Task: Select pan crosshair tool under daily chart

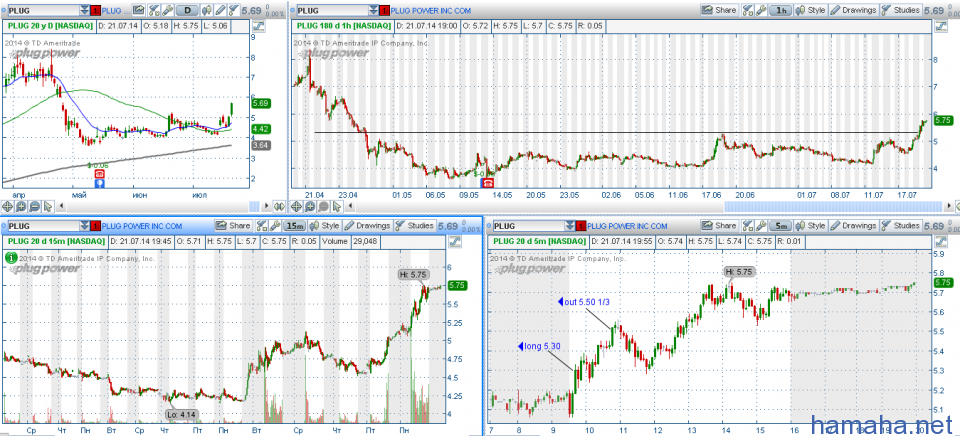Action: click(7, 206)
